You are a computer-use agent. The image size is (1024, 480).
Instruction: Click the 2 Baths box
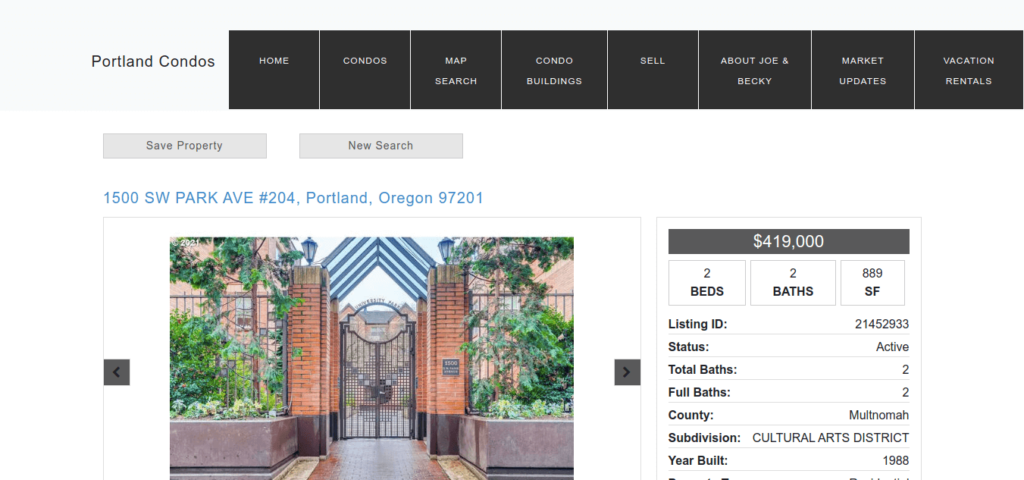pyautogui.click(x=793, y=283)
